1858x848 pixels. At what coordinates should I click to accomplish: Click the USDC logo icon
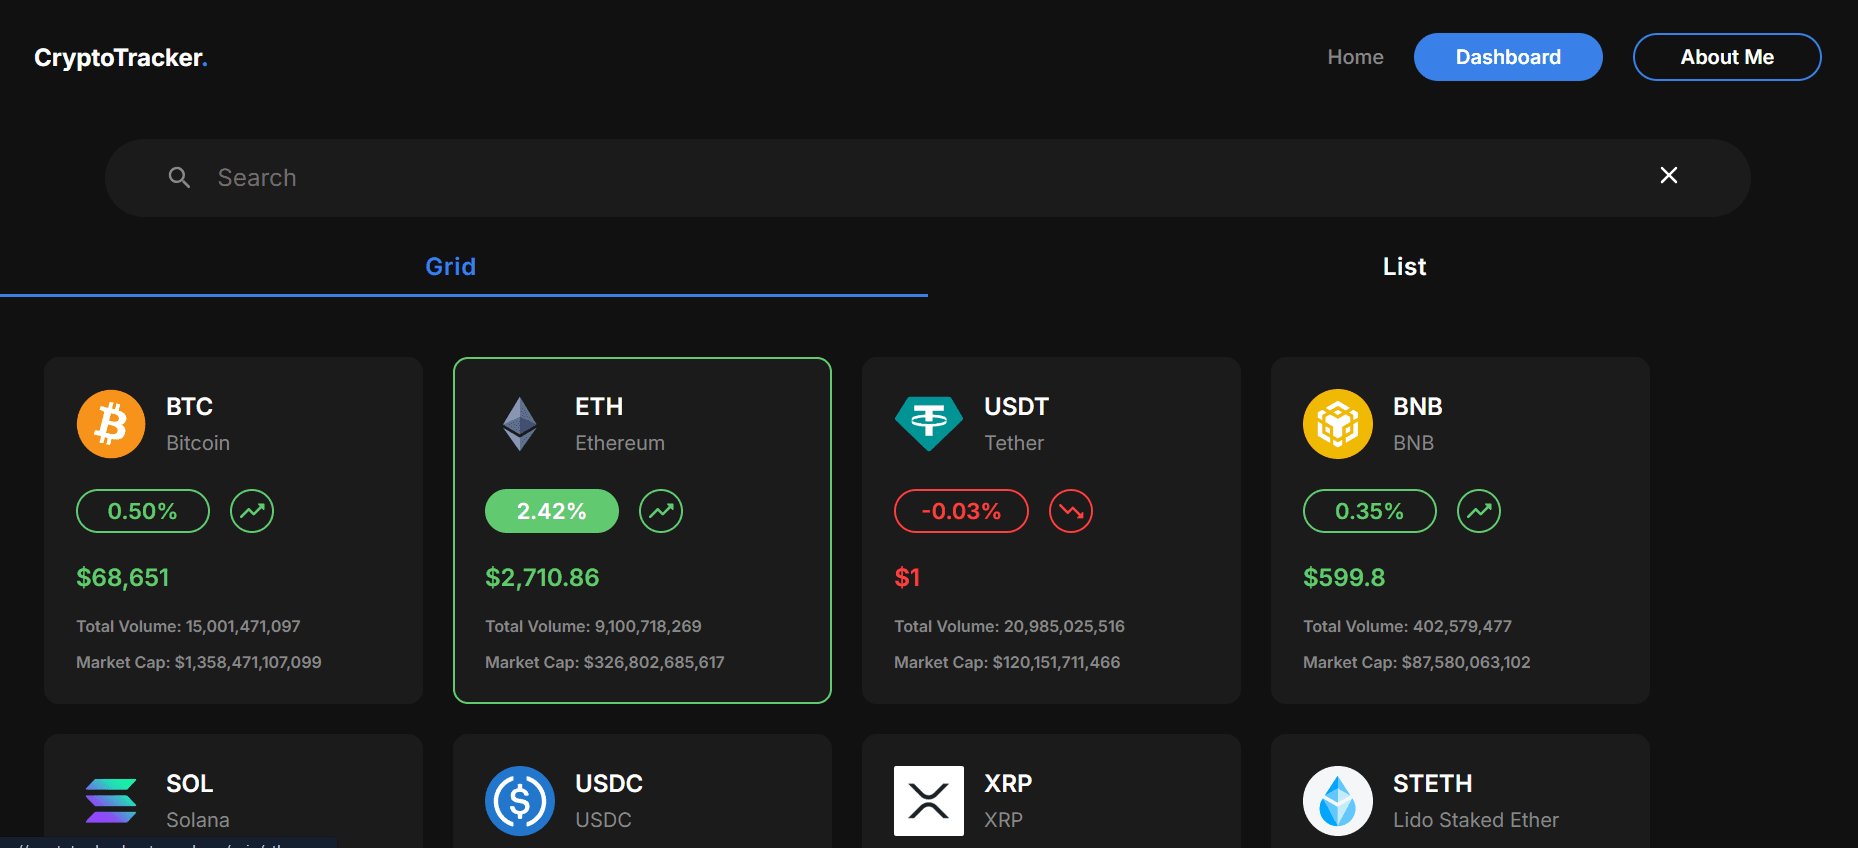[520, 801]
